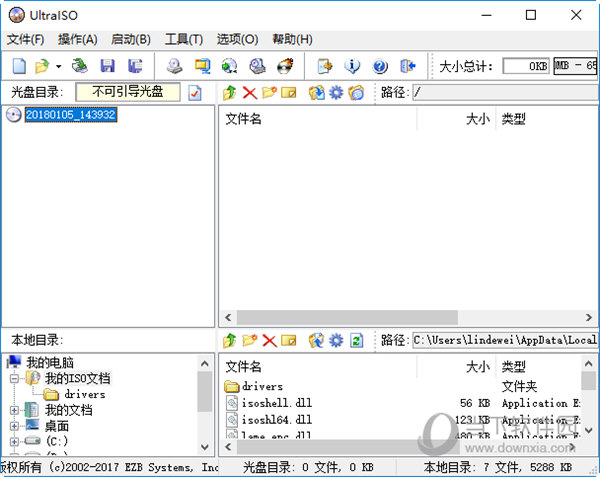Click the Burn CD/DVD image icon
This screenshot has height=477, width=600.
pyautogui.click(x=285, y=66)
